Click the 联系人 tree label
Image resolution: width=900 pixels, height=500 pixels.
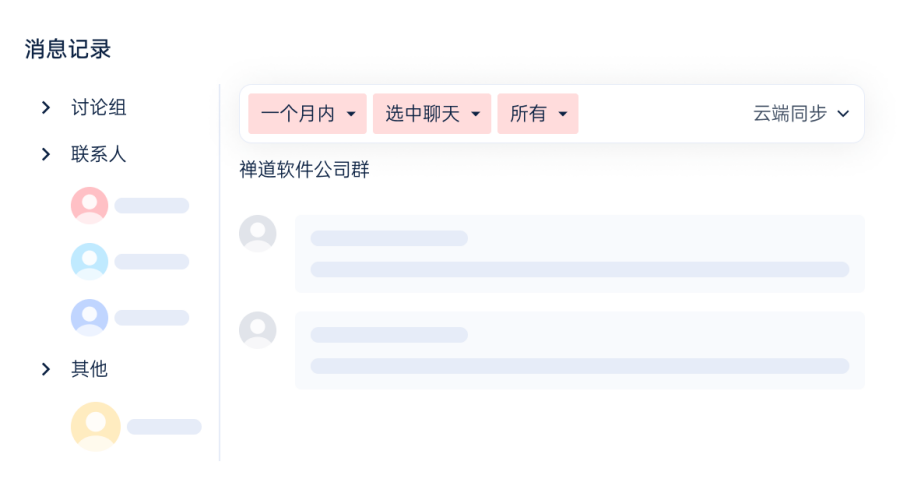(99, 154)
